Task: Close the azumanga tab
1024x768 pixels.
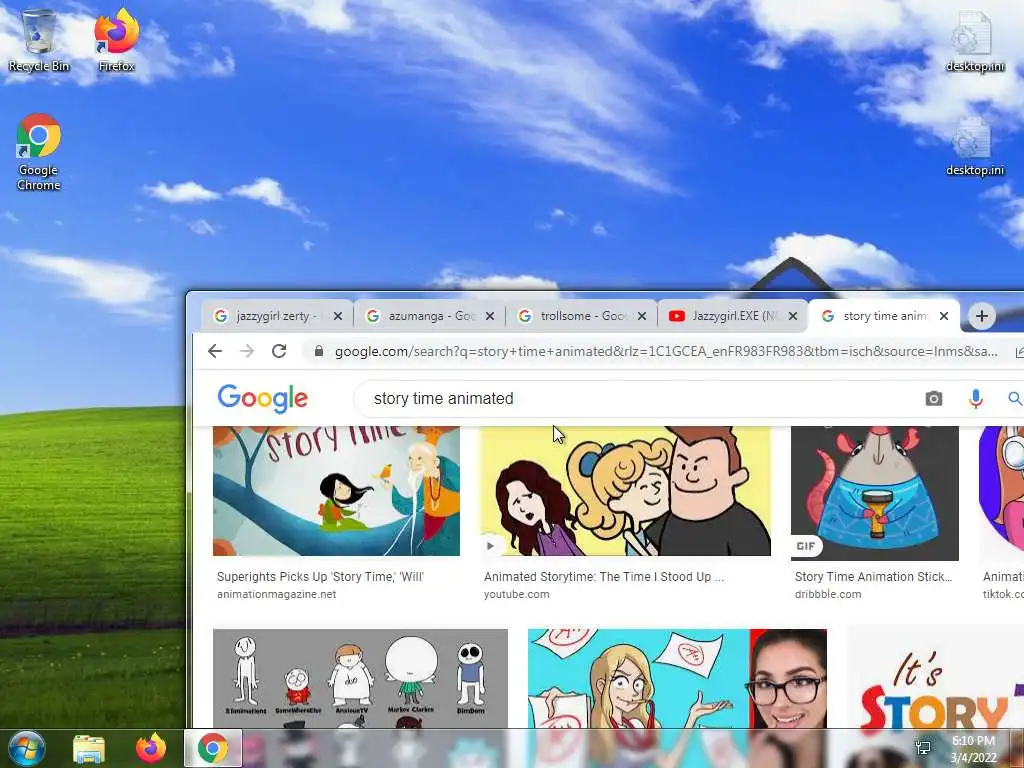Action: click(x=490, y=316)
